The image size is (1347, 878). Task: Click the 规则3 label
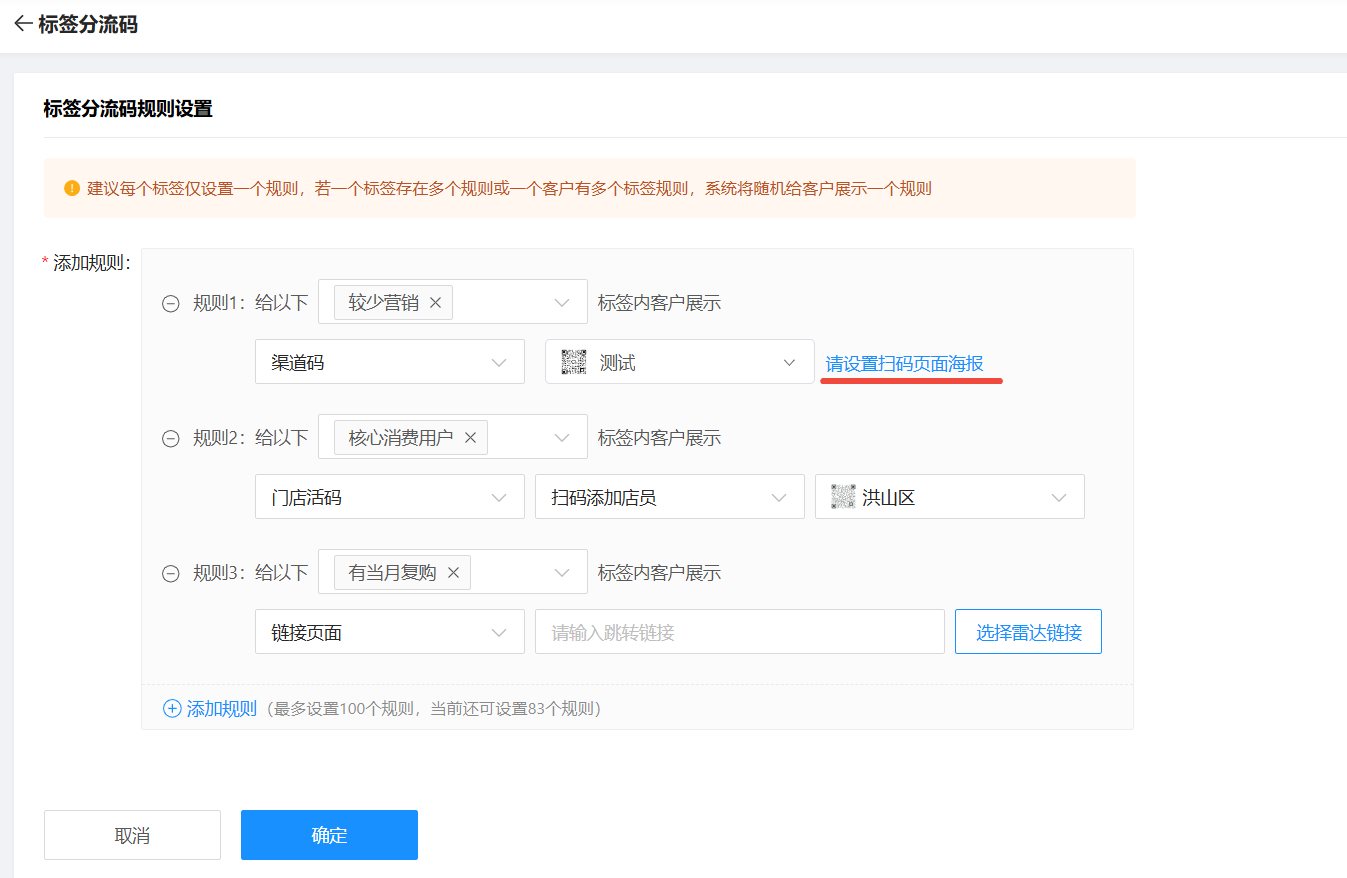coord(219,573)
